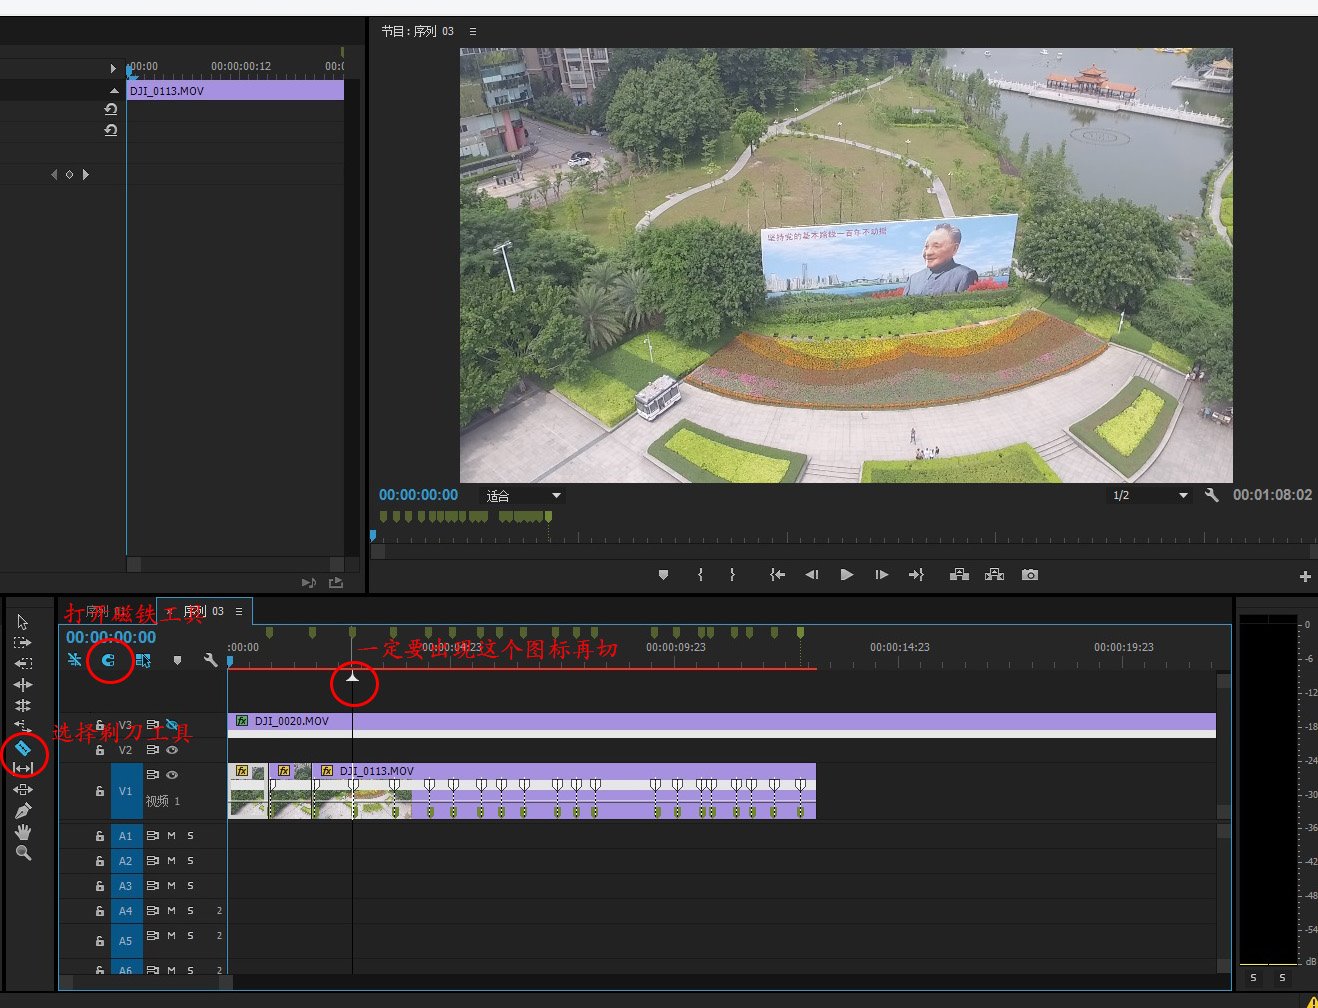This screenshot has width=1318, height=1008.
Task: Select the Track Select Forward tool
Action: tap(23, 642)
